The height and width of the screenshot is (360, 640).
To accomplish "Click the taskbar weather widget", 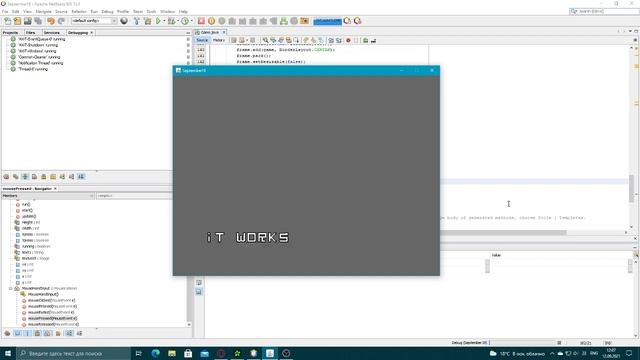I will pos(517,353).
